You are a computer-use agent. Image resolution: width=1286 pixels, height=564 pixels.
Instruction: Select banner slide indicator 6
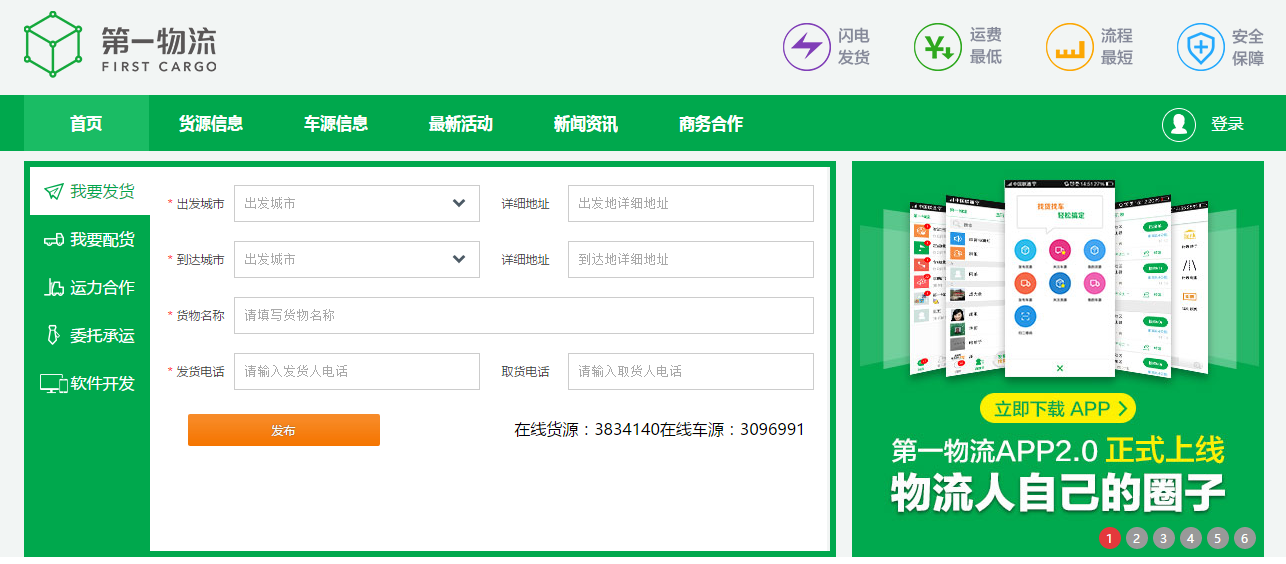pos(1244,538)
